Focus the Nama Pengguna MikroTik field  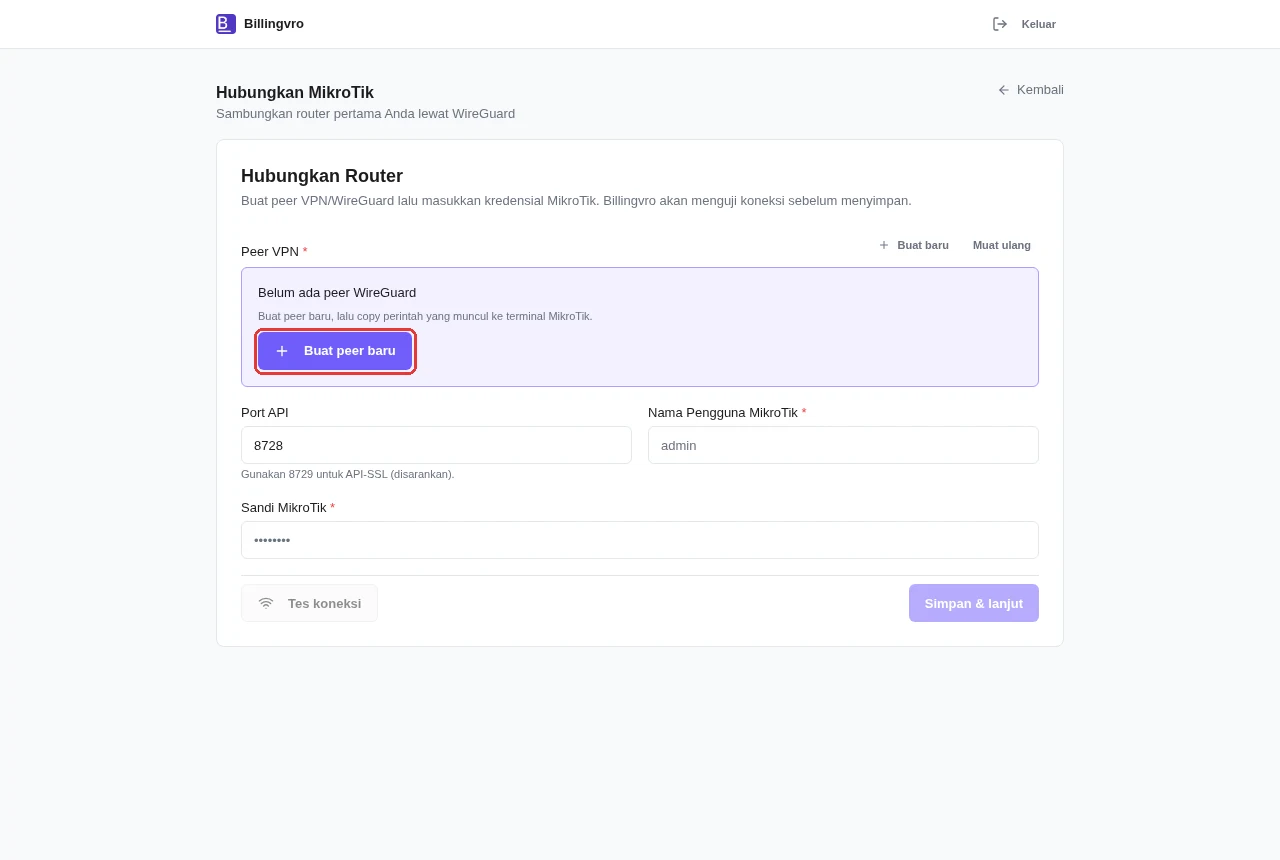point(843,445)
